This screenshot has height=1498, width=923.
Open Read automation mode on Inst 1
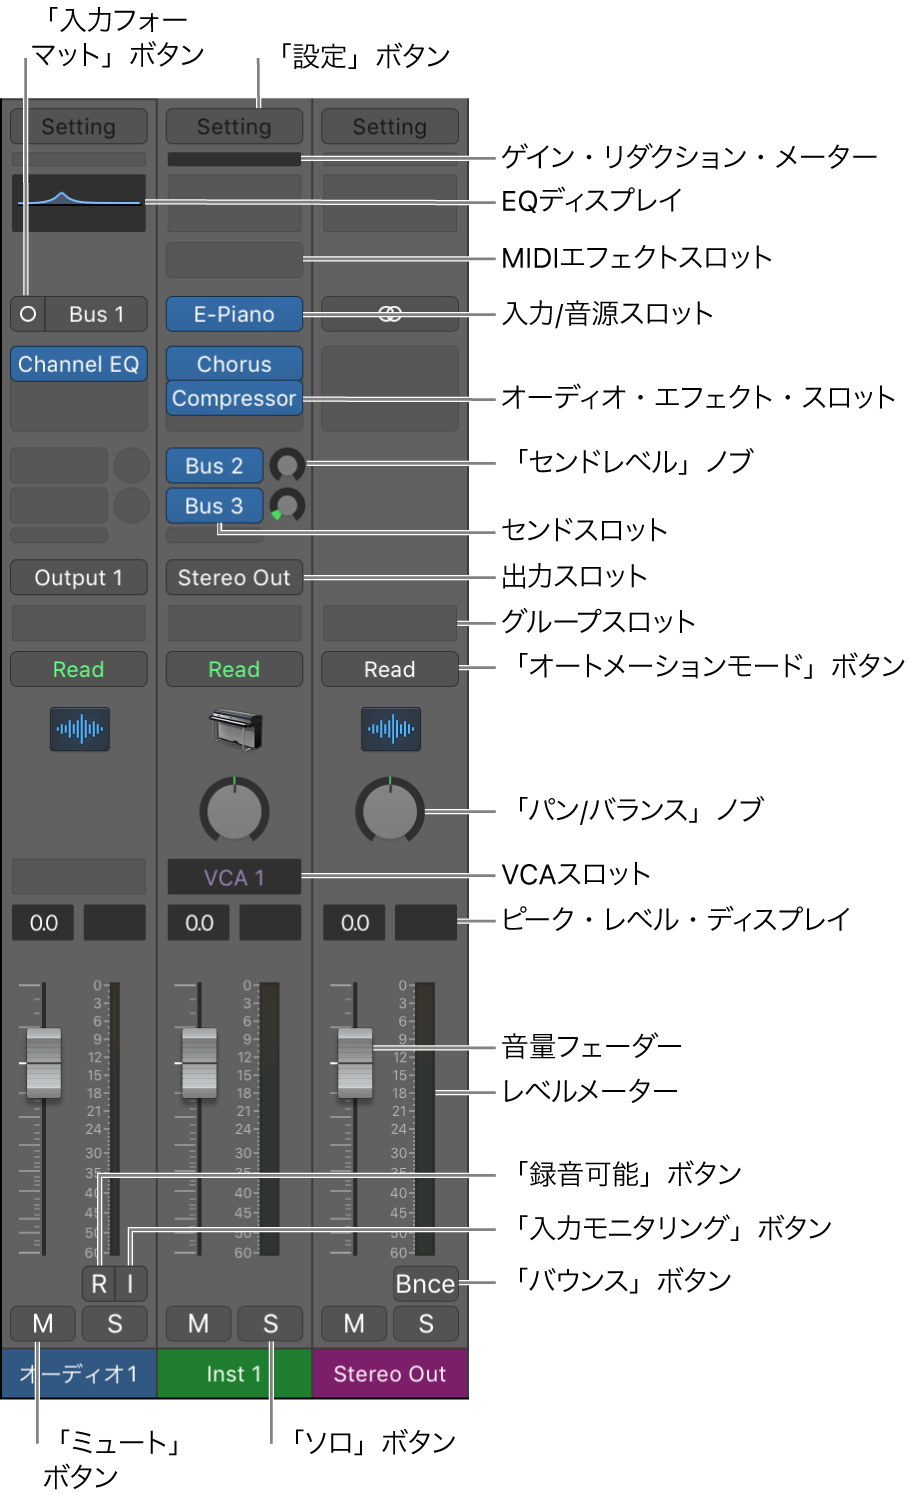234,669
